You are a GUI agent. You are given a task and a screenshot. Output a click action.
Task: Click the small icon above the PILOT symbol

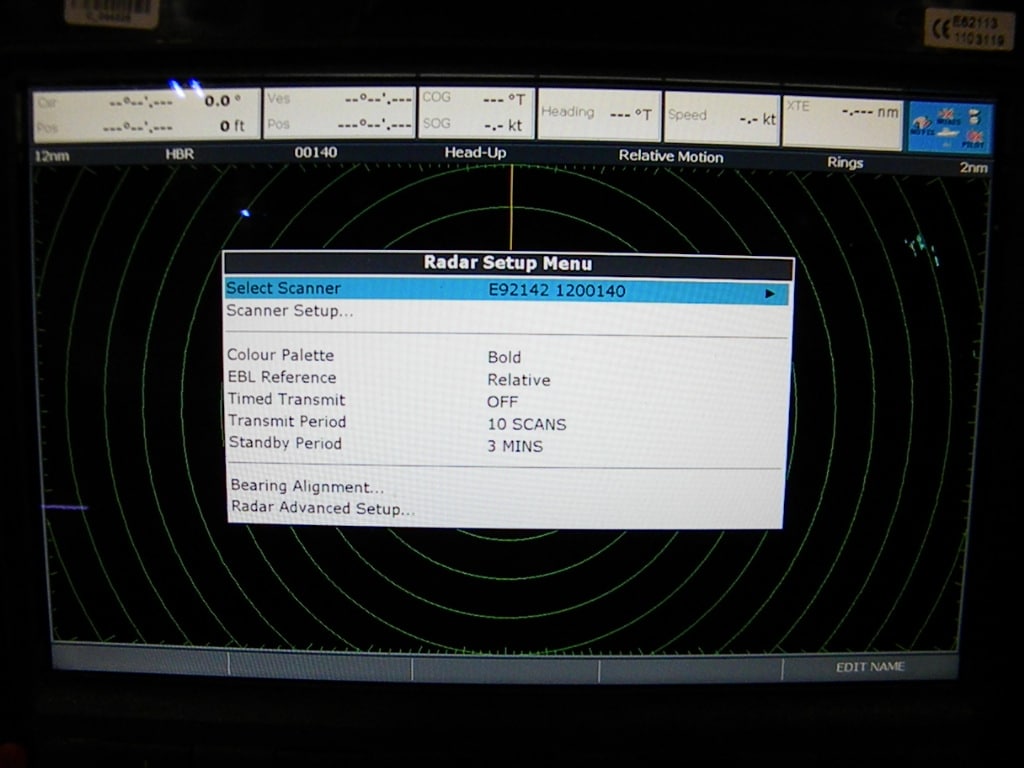tap(973, 114)
